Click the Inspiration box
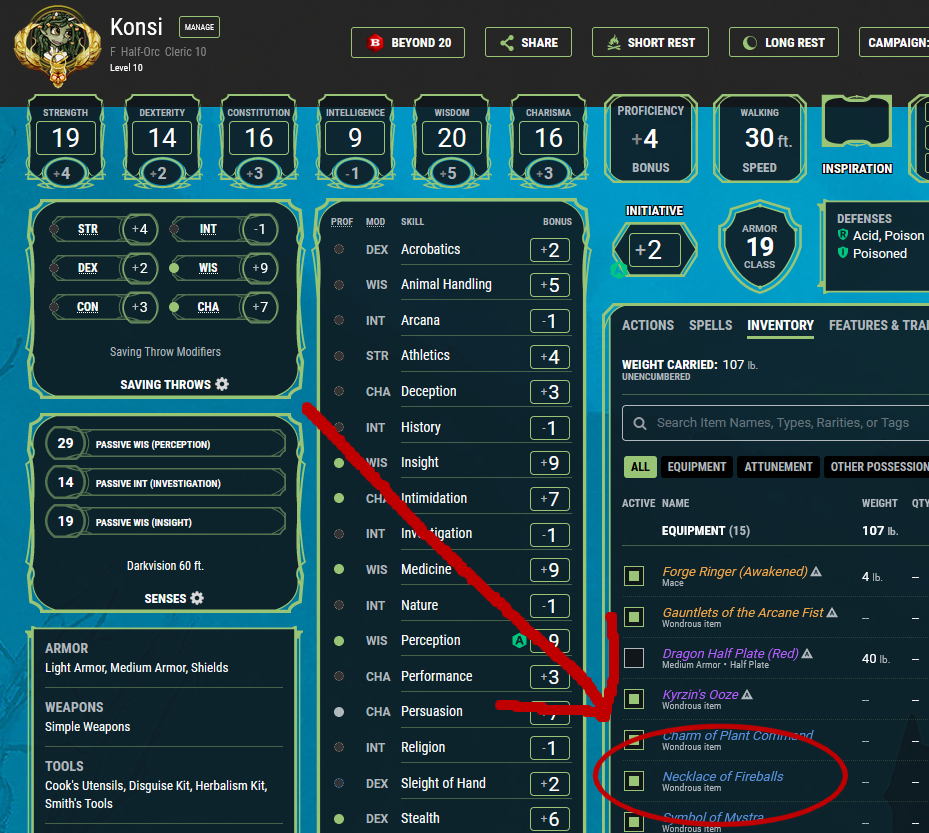 857,126
